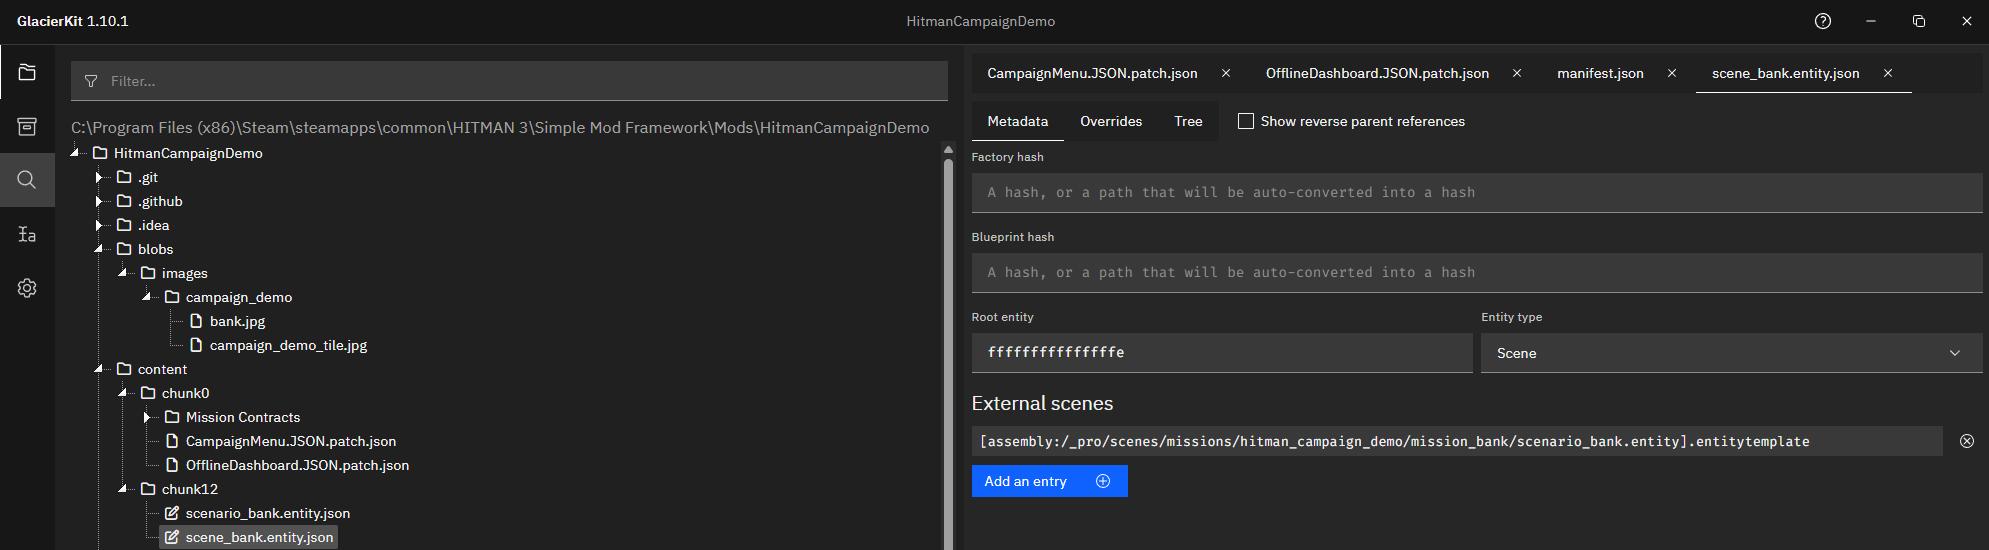The height and width of the screenshot is (550, 1989).
Task: Open the file explorer sidebar icon
Action: pyautogui.click(x=27, y=72)
